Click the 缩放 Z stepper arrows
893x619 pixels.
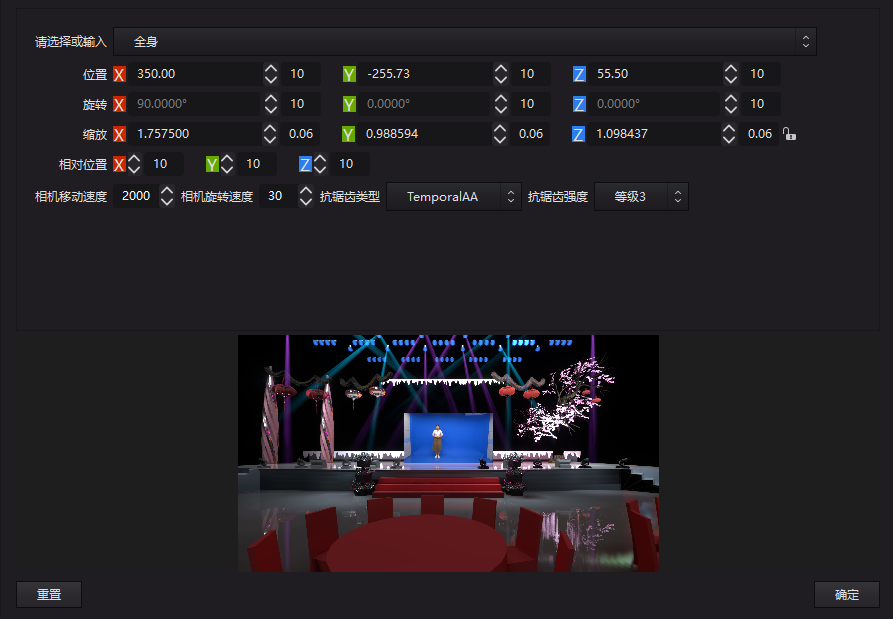[x=729, y=134]
